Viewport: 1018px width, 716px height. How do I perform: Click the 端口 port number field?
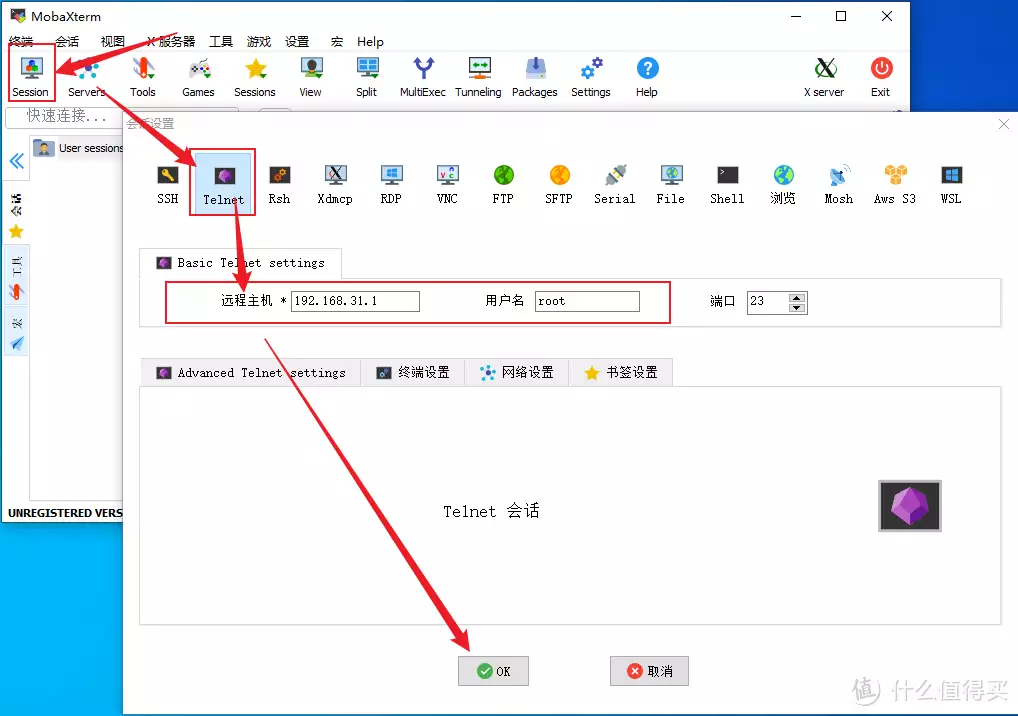pos(767,302)
